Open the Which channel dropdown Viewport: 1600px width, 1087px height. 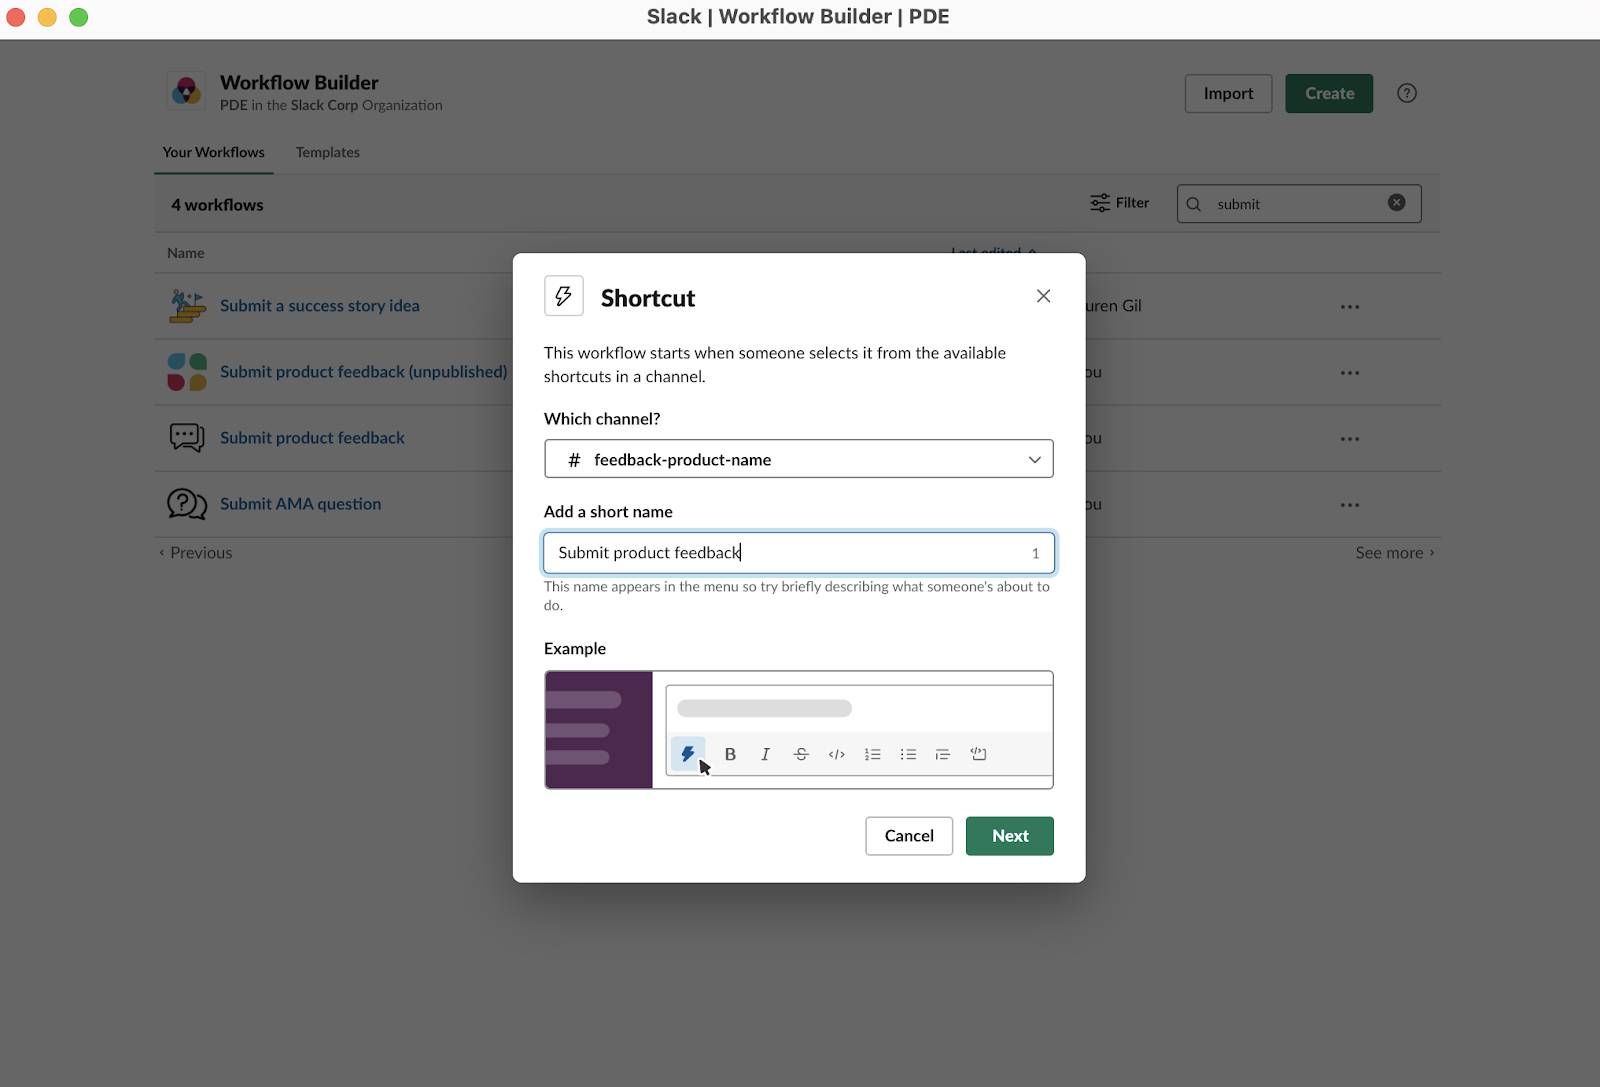[799, 459]
